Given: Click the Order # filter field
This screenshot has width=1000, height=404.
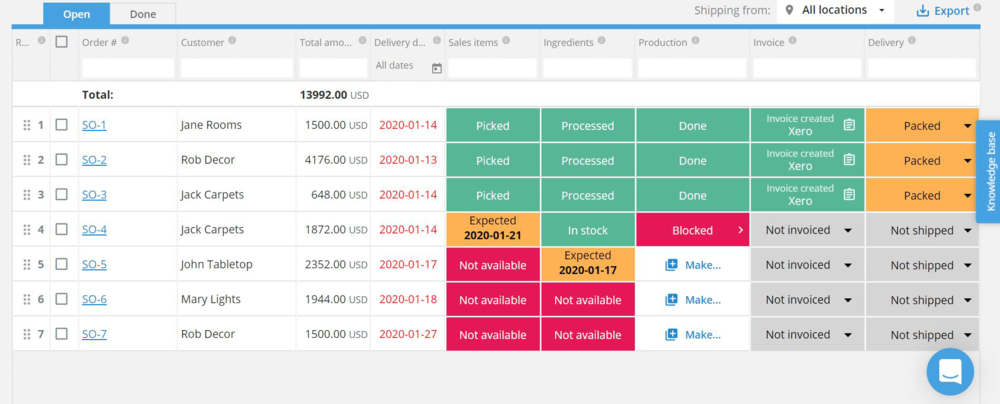Looking at the screenshot, I should (128, 68).
